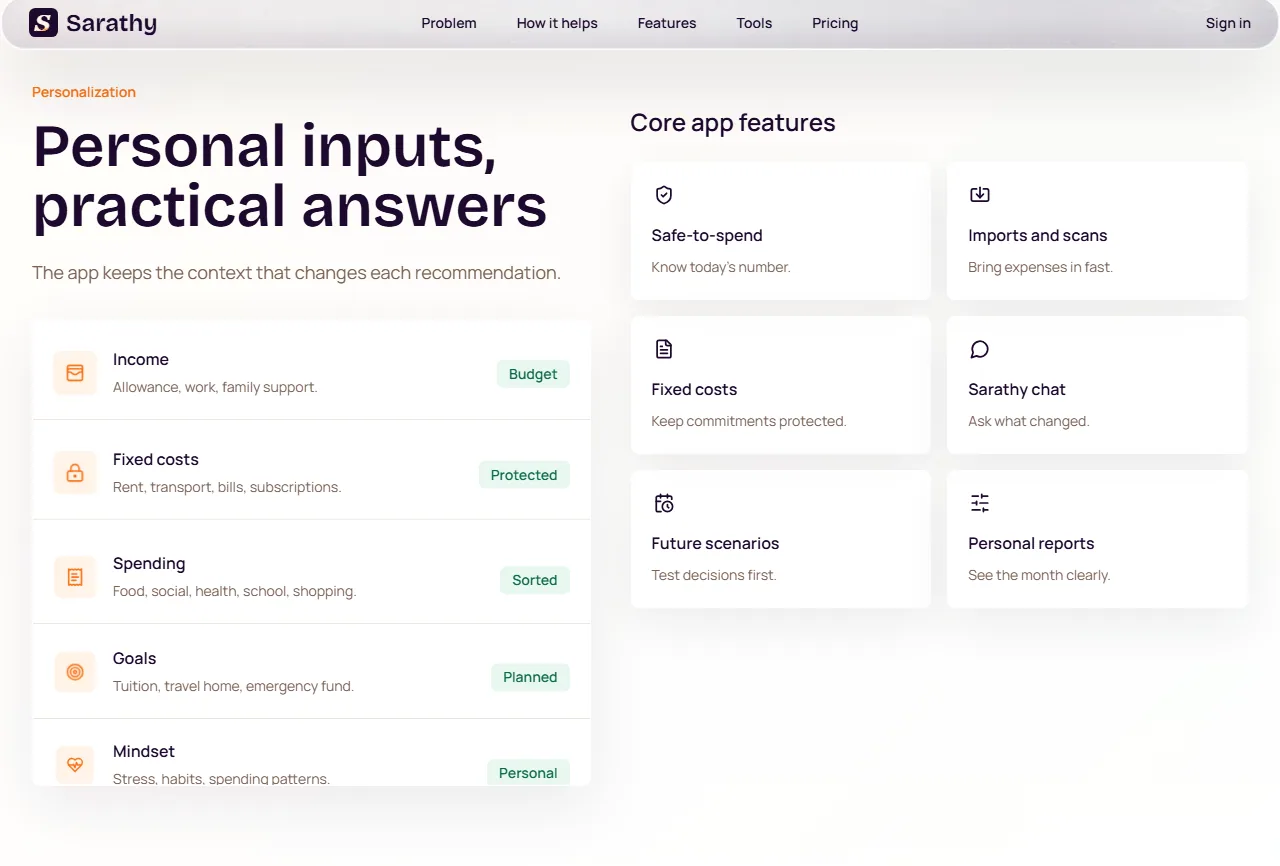The height and width of the screenshot is (866, 1280).
Task: Click the Safe-to-spend shield icon
Action: pos(664,195)
